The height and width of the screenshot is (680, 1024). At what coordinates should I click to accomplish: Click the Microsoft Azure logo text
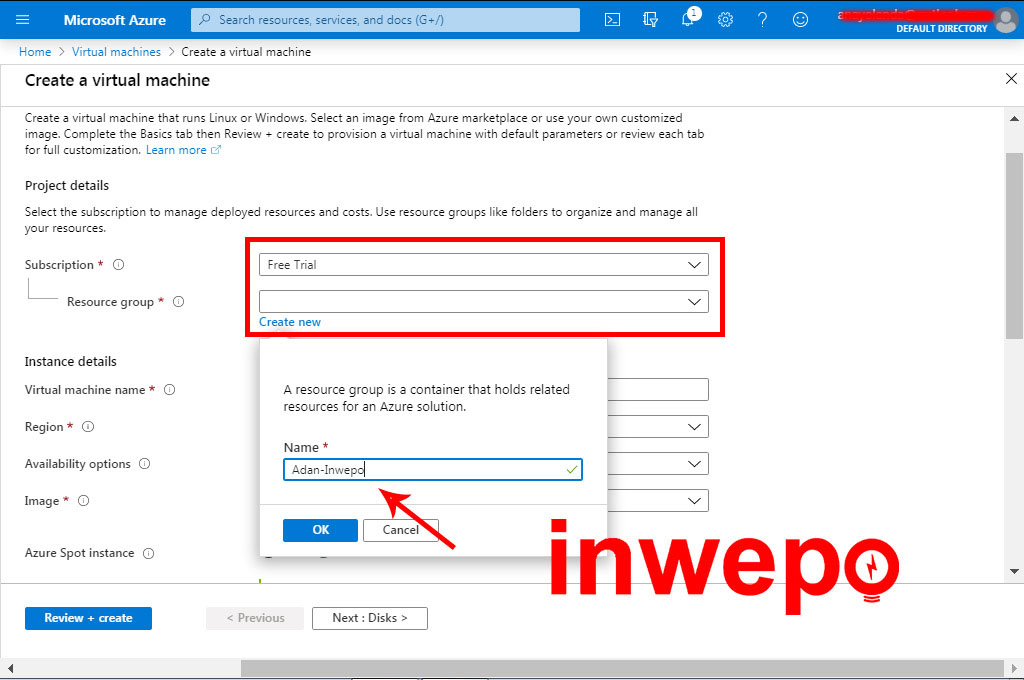(x=115, y=20)
